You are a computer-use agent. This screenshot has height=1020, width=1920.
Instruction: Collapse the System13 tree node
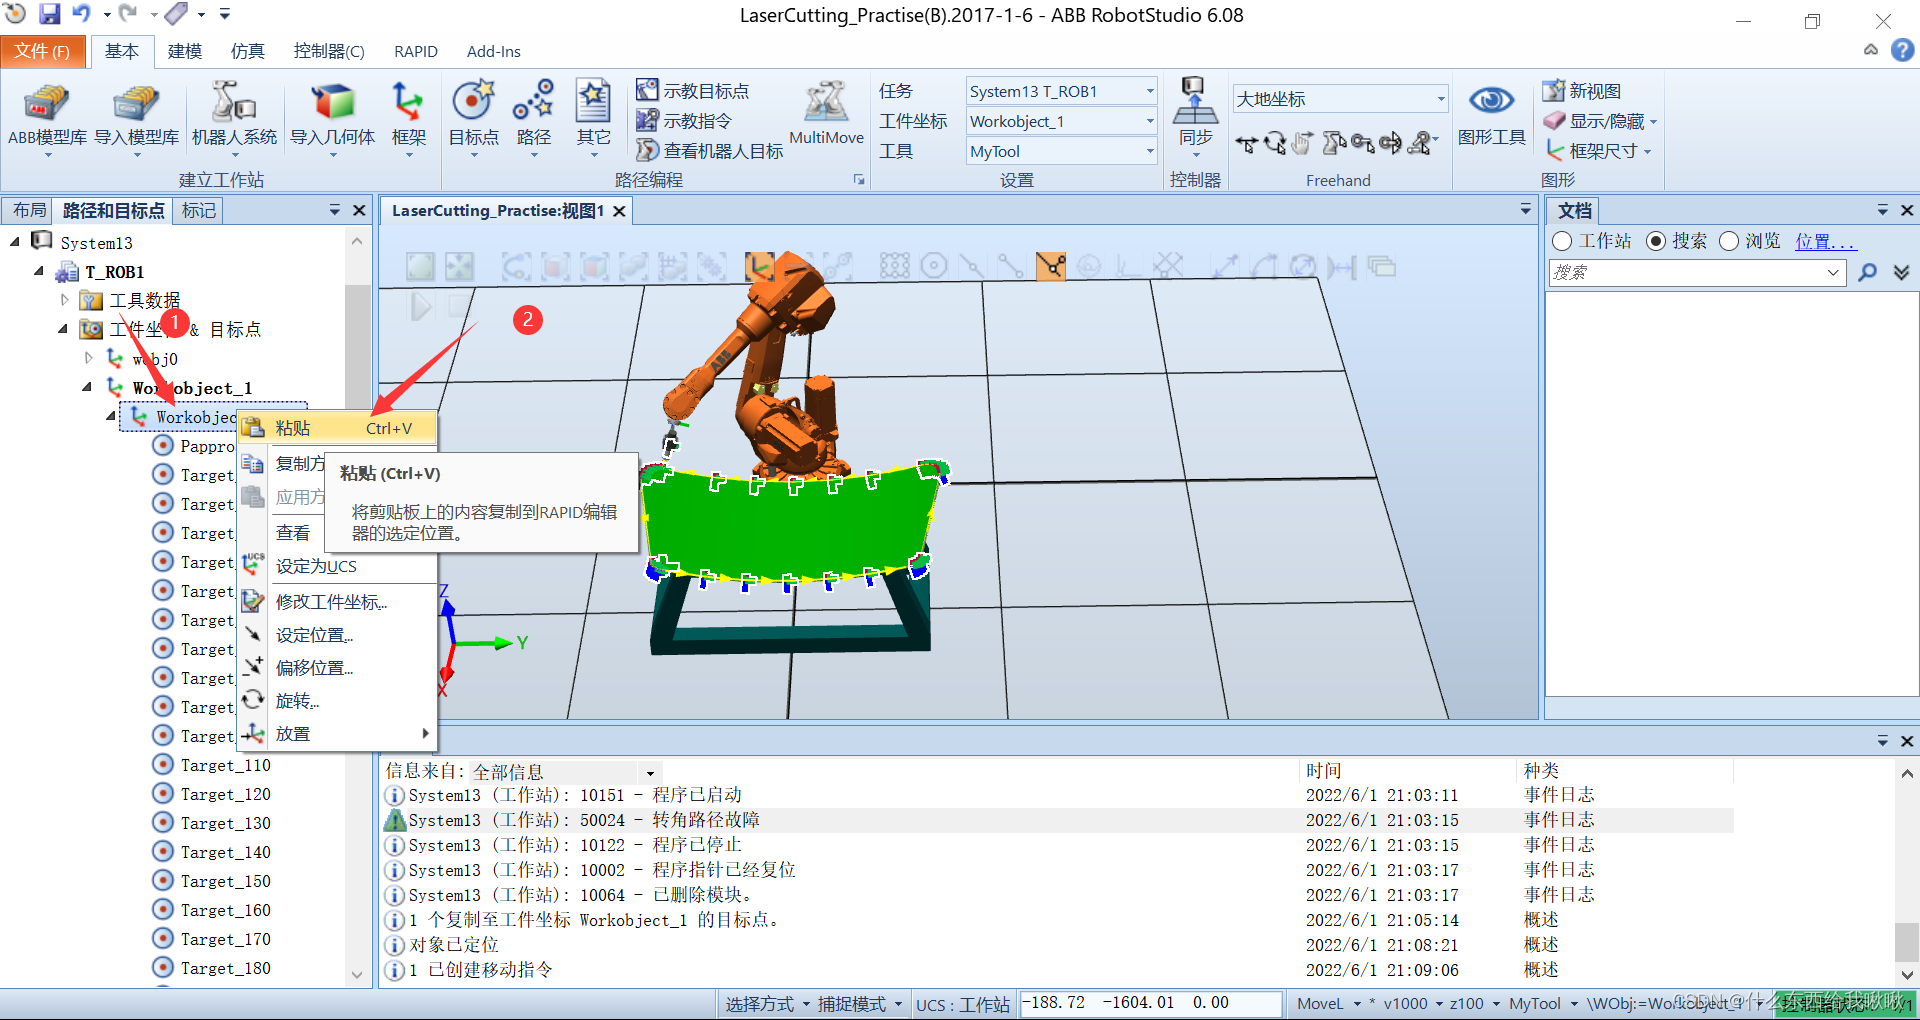pos(15,242)
